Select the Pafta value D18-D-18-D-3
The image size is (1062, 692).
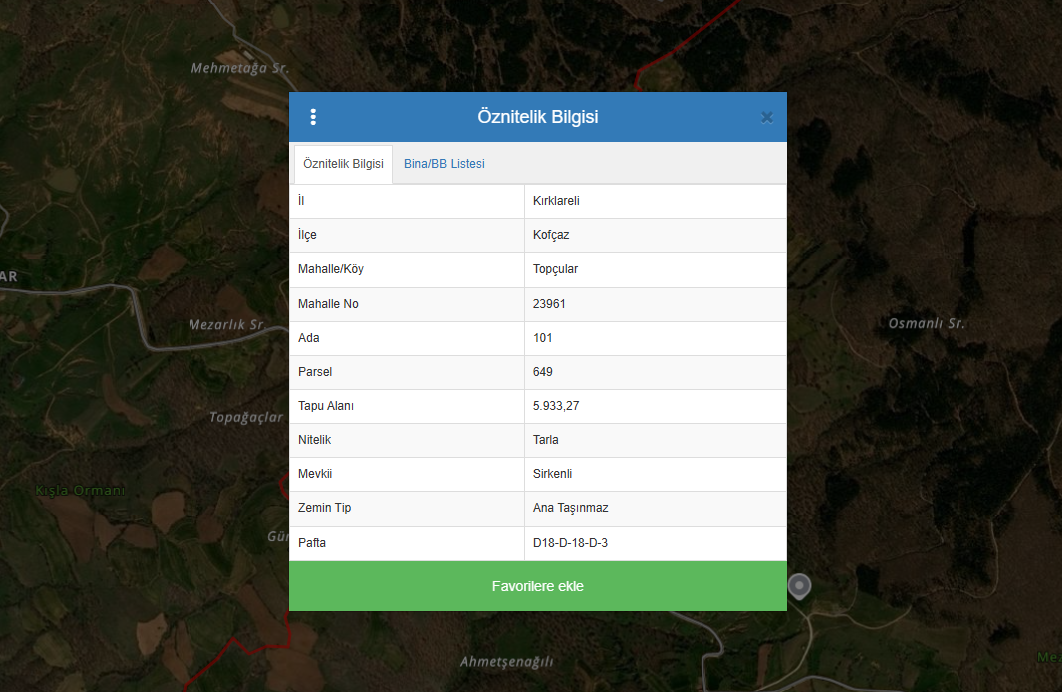coord(571,543)
